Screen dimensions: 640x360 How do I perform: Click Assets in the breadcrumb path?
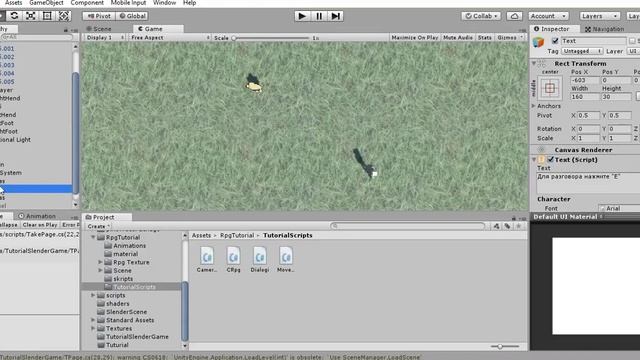click(x=201, y=236)
